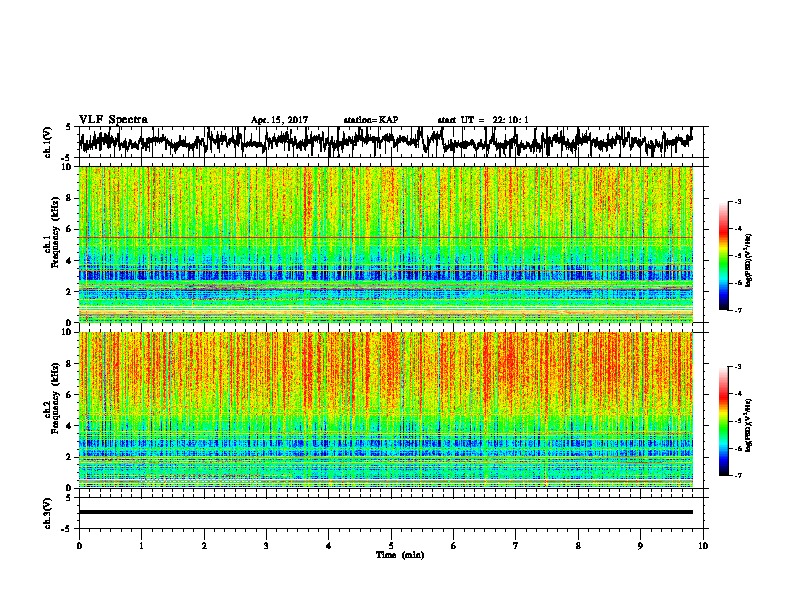792x612 pixels.
Task: Click the "10" kHz tick on ch.2 spectrogram
Action: click(x=69, y=332)
